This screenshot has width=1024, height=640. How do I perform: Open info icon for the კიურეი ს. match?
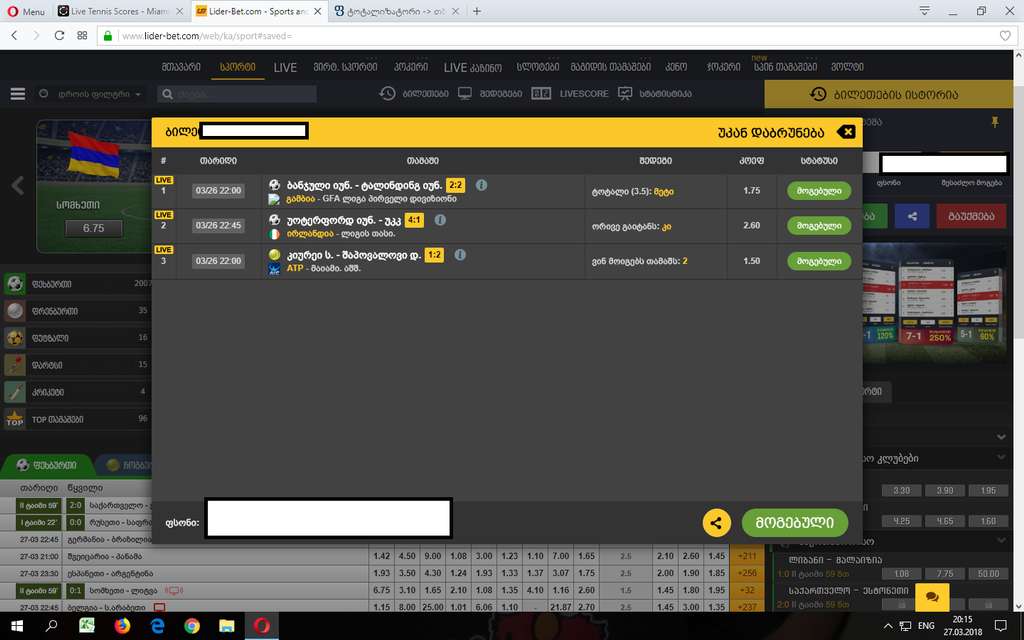460,255
